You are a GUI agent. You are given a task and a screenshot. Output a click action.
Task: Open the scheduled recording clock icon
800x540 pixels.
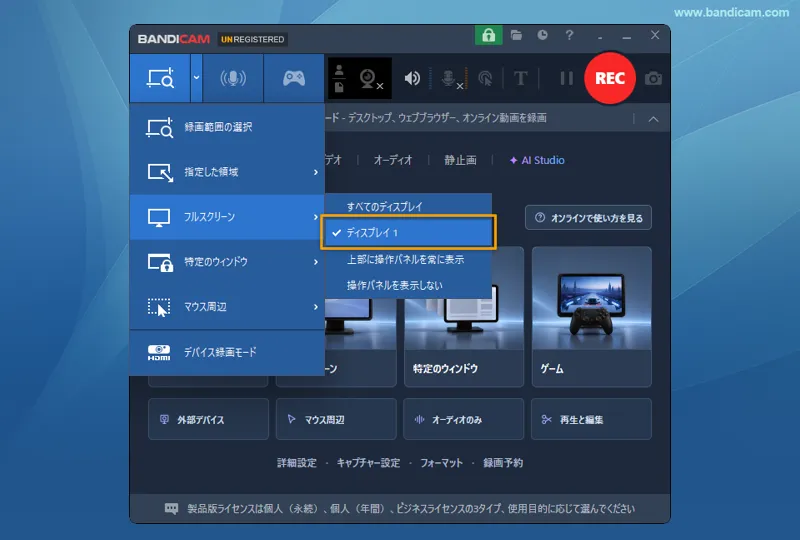(542, 35)
